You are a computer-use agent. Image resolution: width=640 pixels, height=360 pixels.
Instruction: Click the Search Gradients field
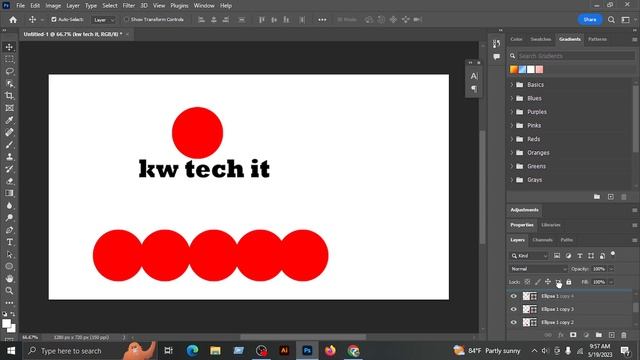tap(575, 56)
